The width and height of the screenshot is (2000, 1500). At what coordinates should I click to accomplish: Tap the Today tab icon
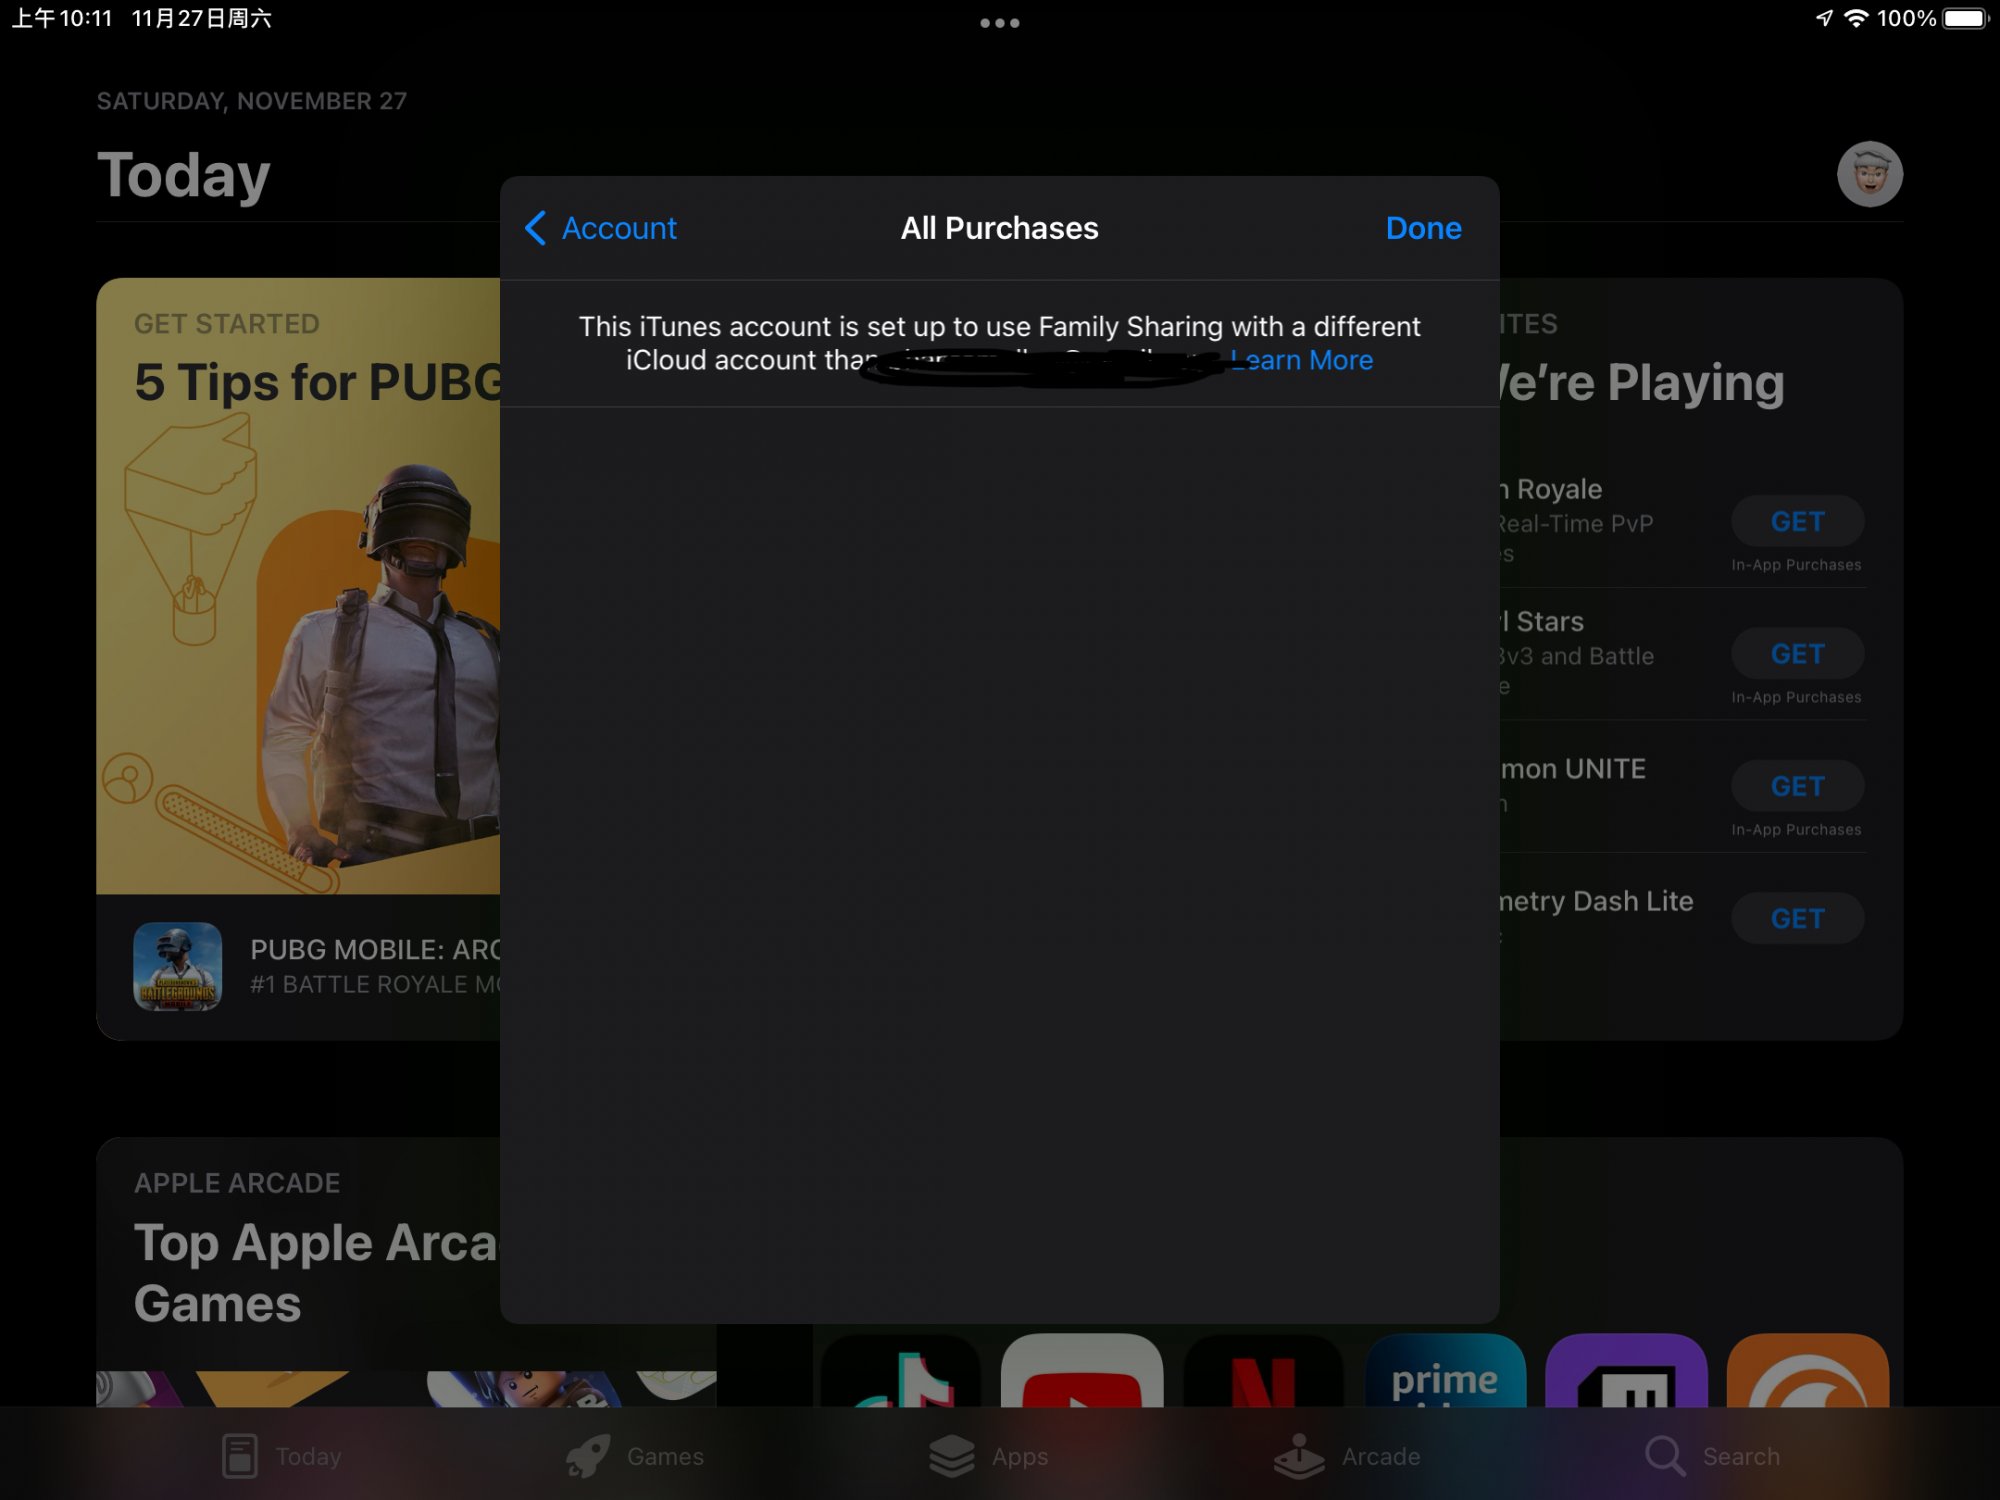(x=240, y=1456)
